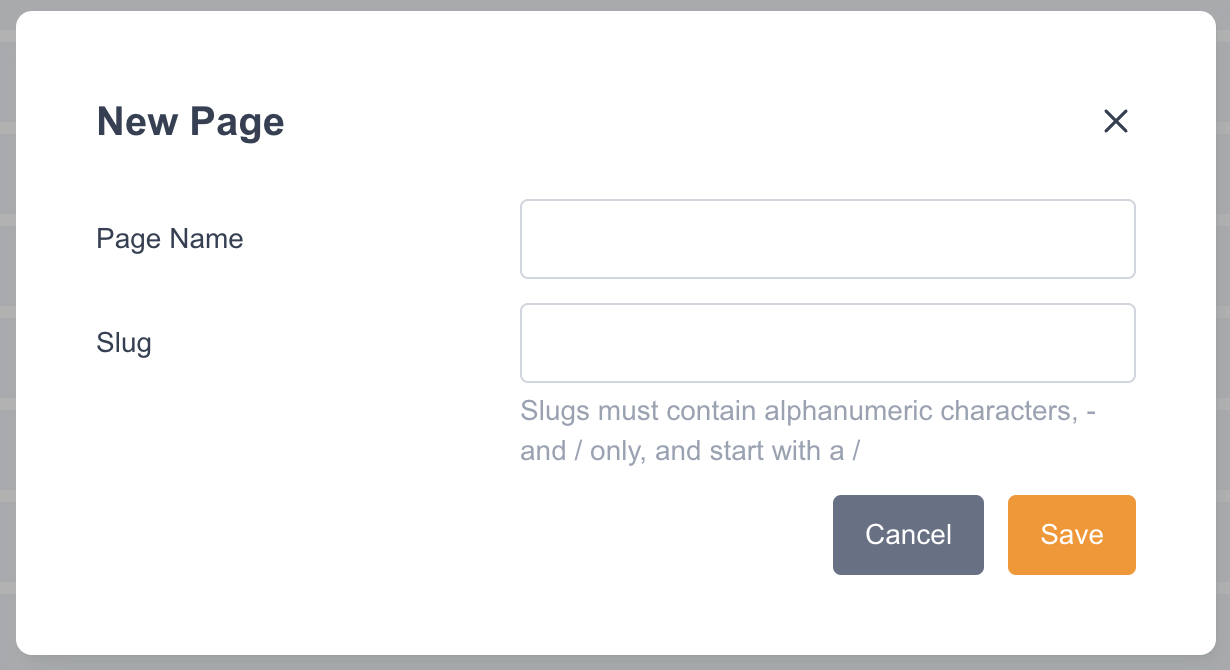This screenshot has width=1230, height=670.
Task: Click the "Page Name" field label
Action: point(170,239)
